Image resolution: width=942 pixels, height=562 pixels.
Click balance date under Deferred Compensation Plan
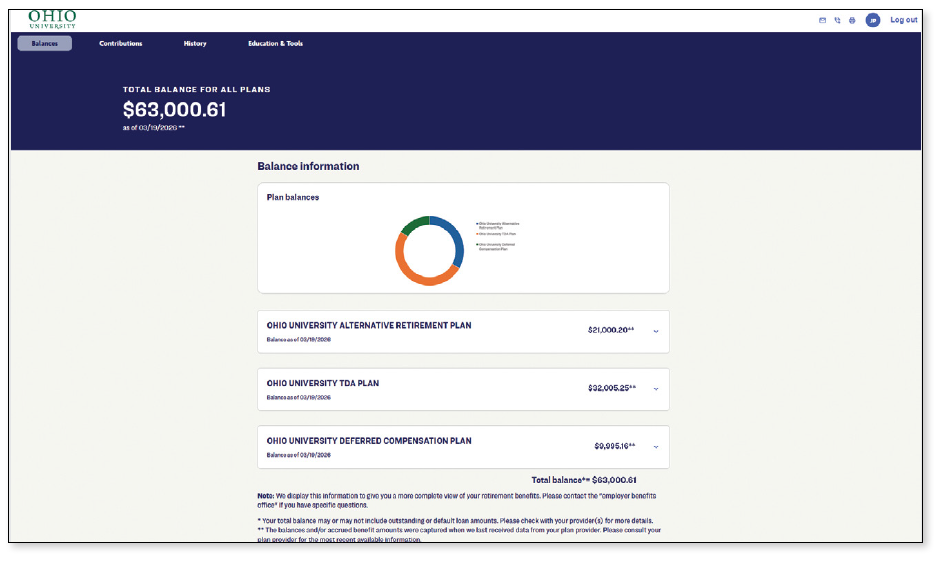tap(299, 455)
